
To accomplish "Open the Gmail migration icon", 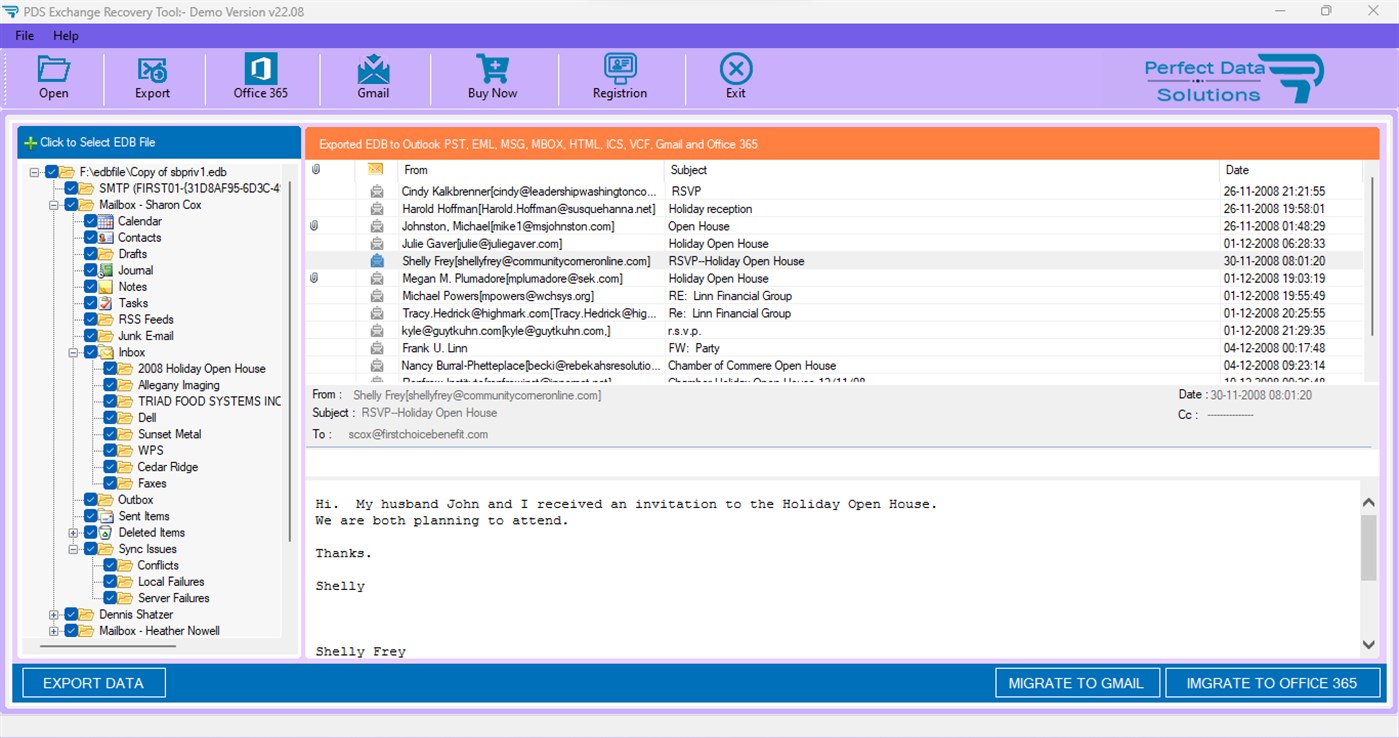I will click(x=373, y=77).
